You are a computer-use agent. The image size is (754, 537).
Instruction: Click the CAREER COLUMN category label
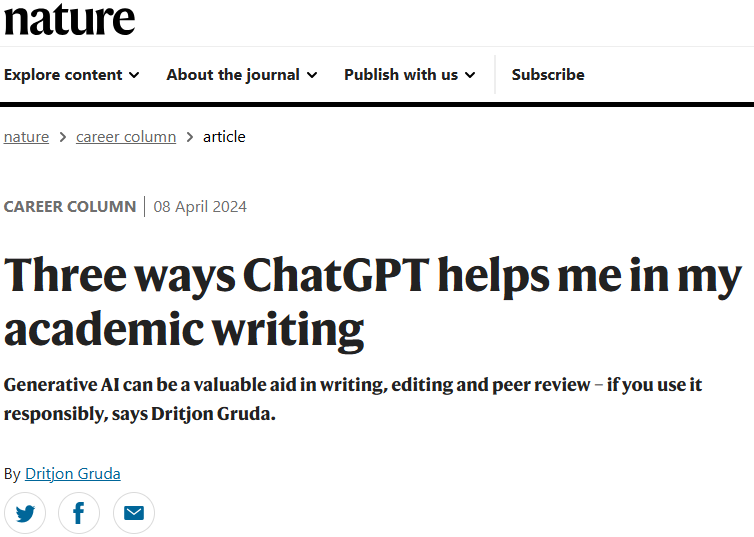tap(70, 207)
